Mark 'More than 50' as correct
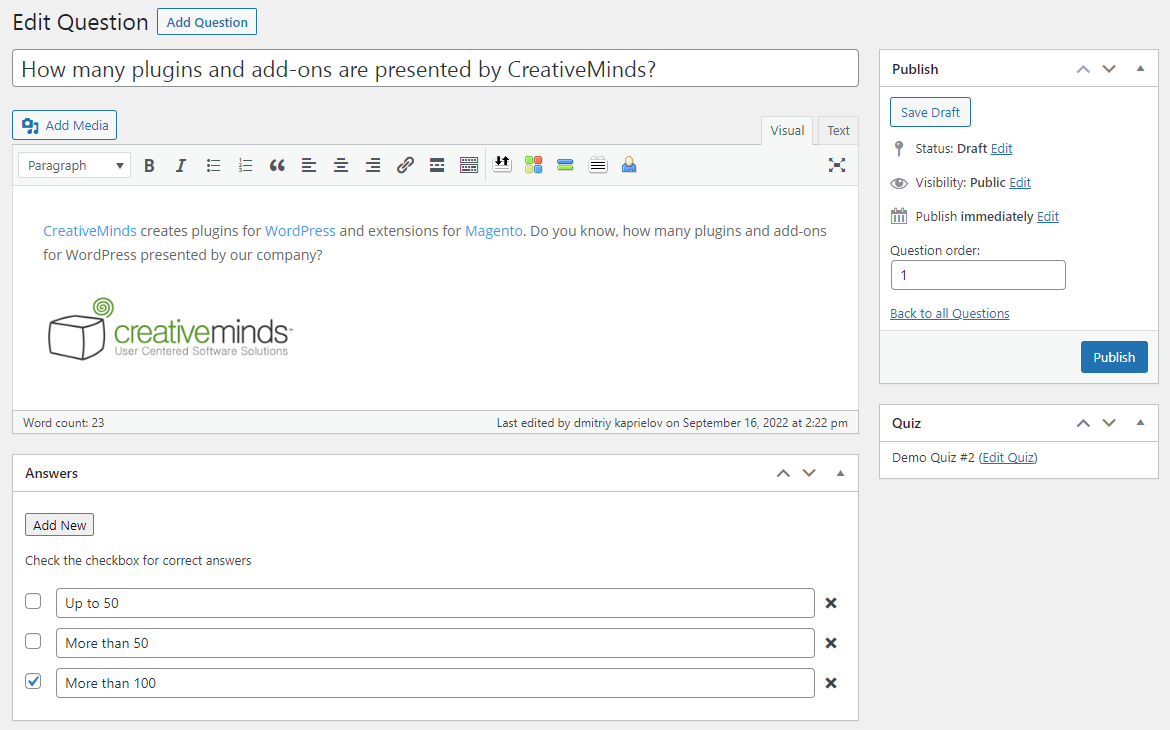This screenshot has width=1170, height=730. tap(33, 641)
